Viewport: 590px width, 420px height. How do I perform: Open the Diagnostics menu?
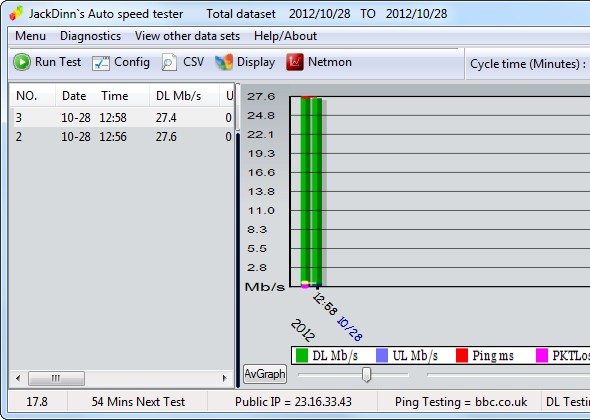click(x=90, y=36)
